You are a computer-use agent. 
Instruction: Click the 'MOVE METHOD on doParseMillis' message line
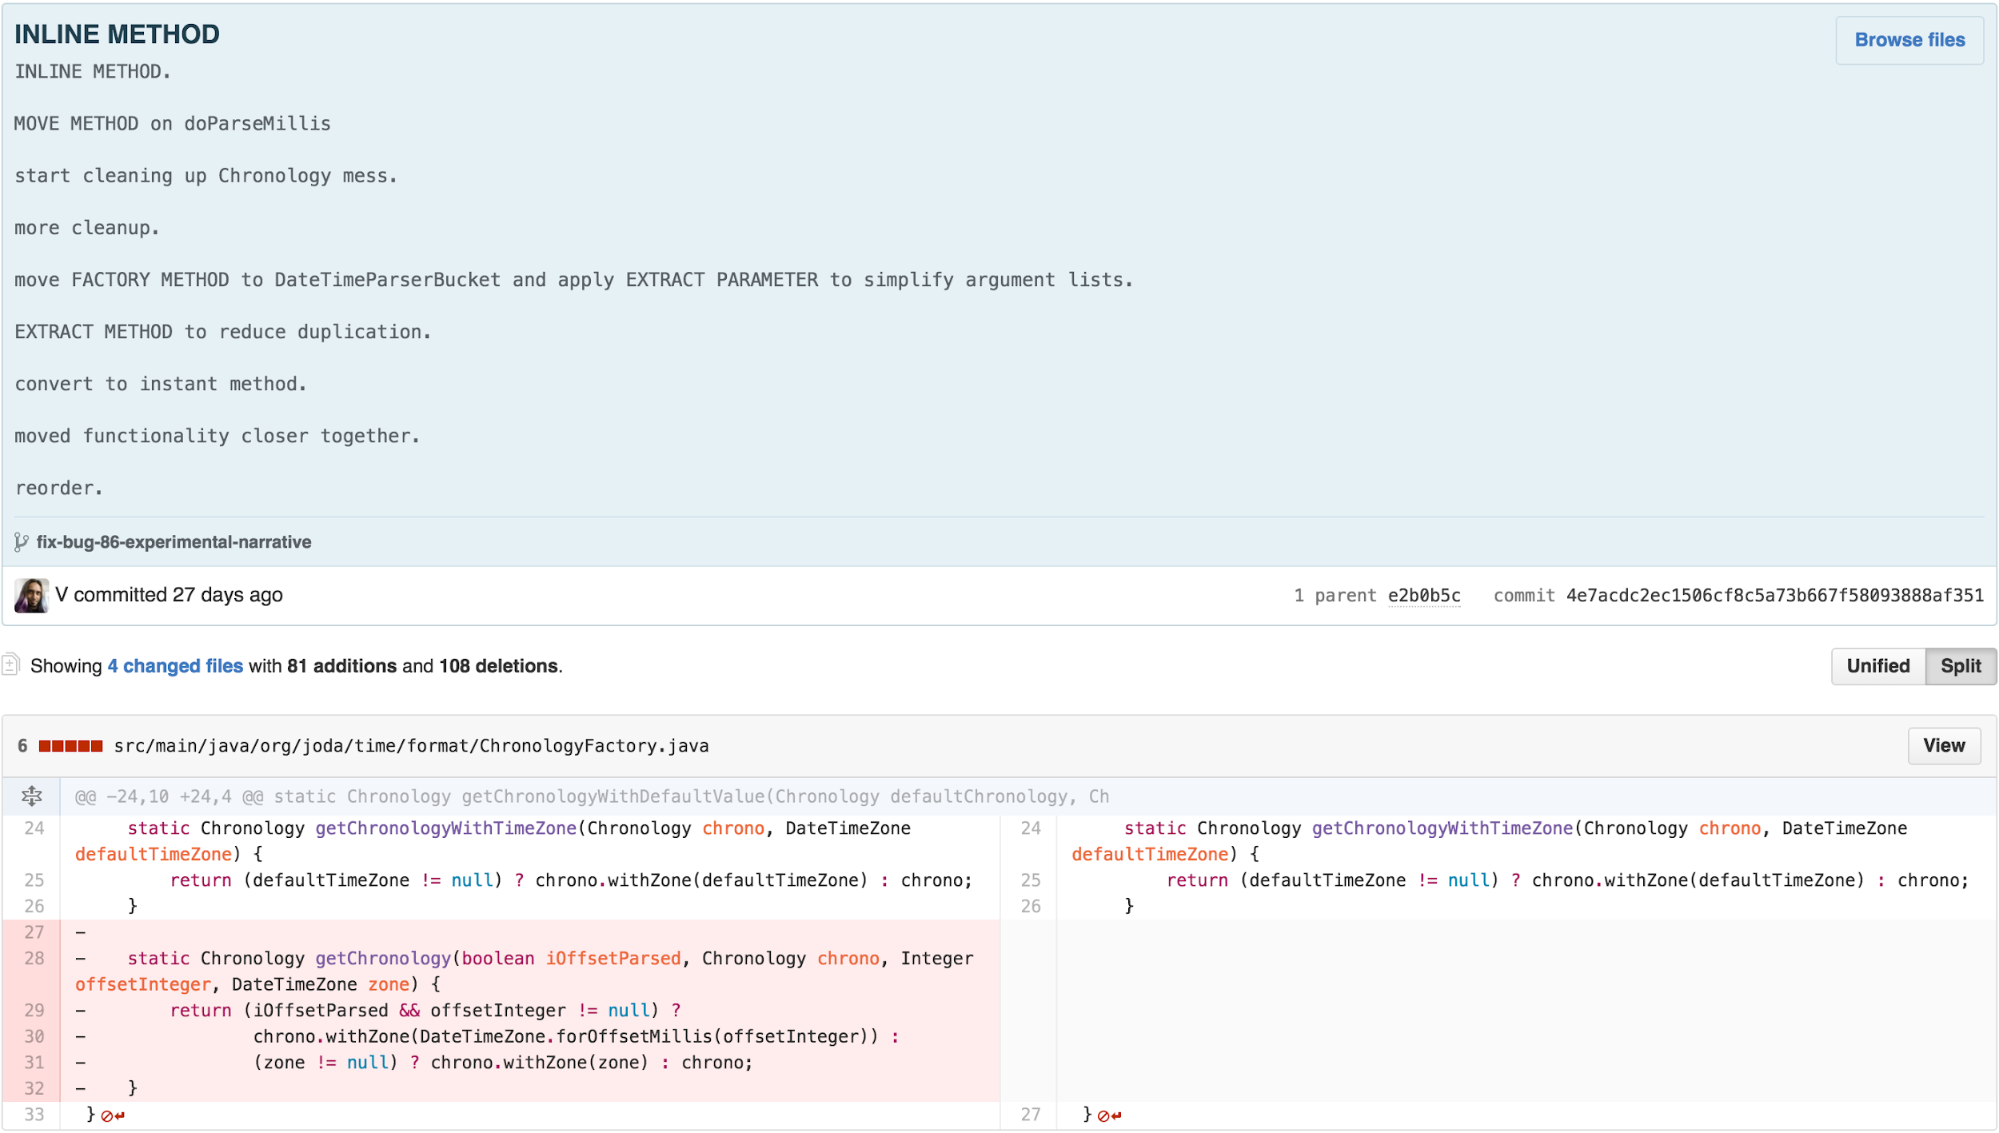point(172,124)
